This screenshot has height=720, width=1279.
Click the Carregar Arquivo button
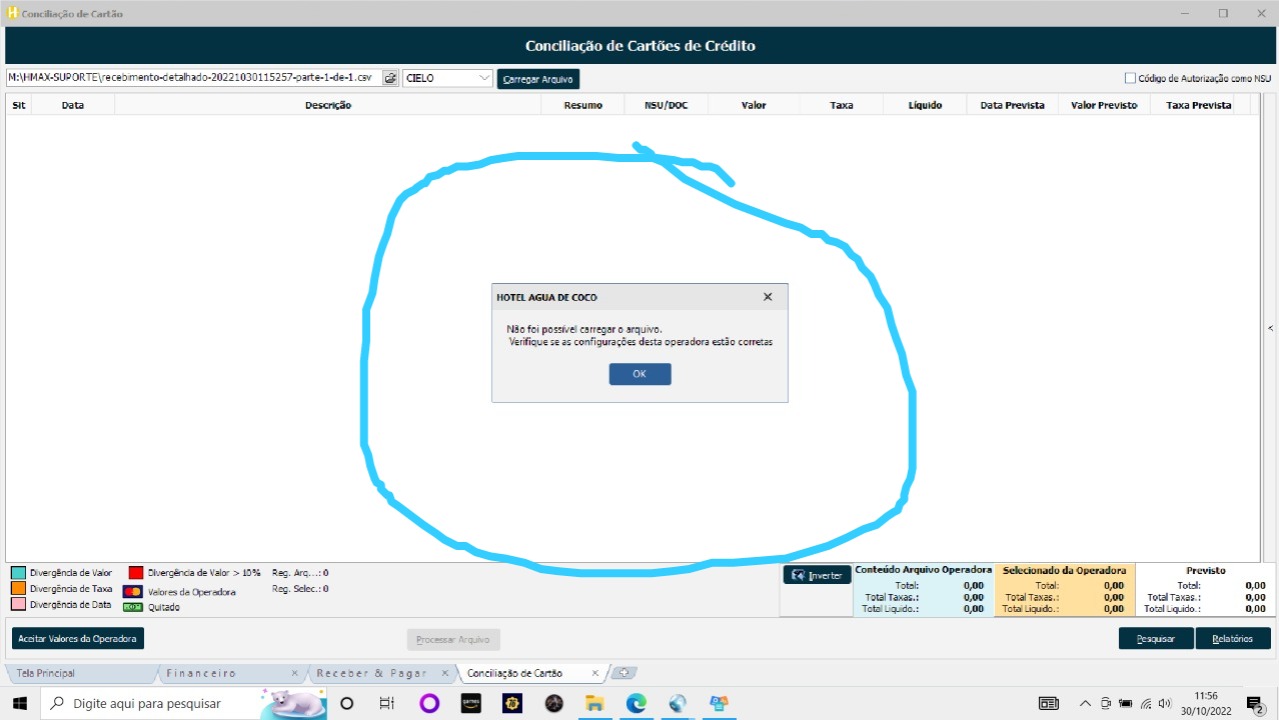tap(538, 79)
